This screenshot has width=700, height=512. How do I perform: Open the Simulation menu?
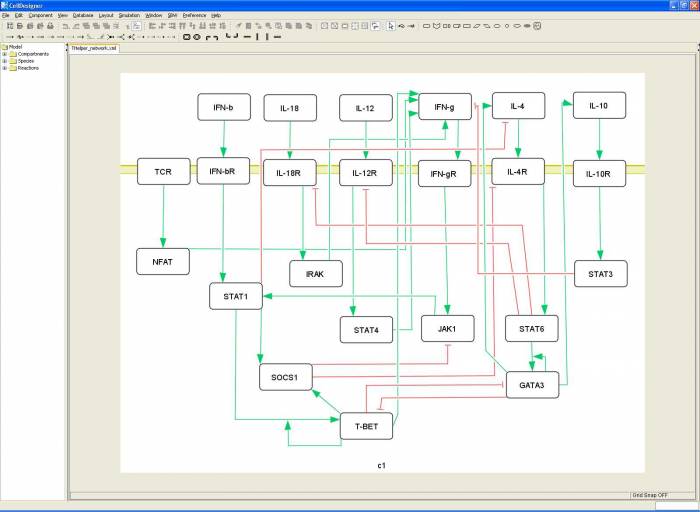click(x=129, y=15)
